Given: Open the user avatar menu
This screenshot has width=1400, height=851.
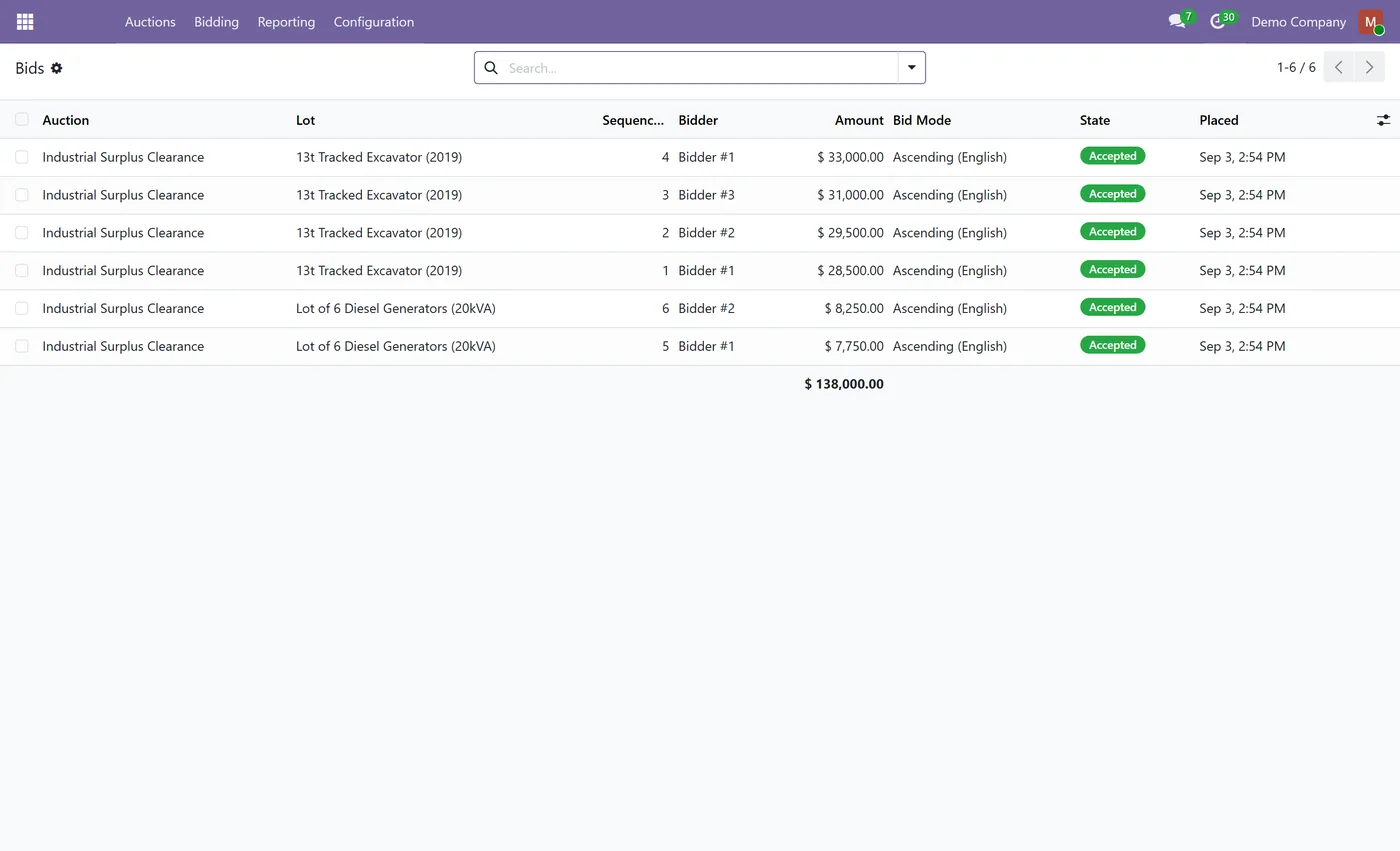Looking at the screenshot, I should (1371, 22).
